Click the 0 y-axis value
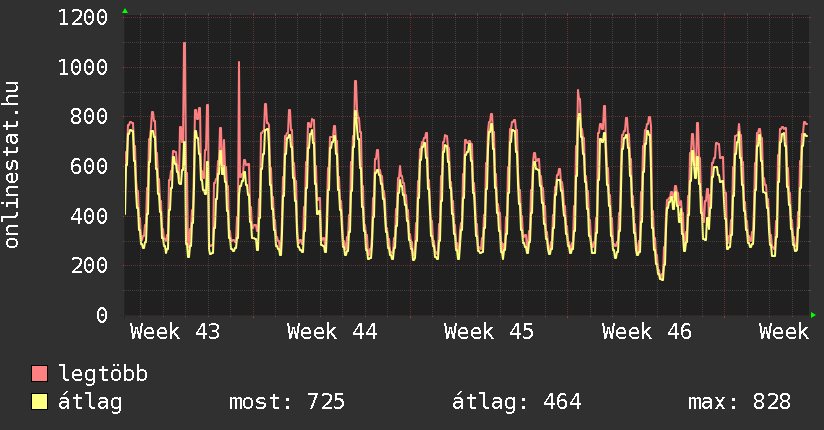This screenshot has width=824, height=430. pos(102,315)
